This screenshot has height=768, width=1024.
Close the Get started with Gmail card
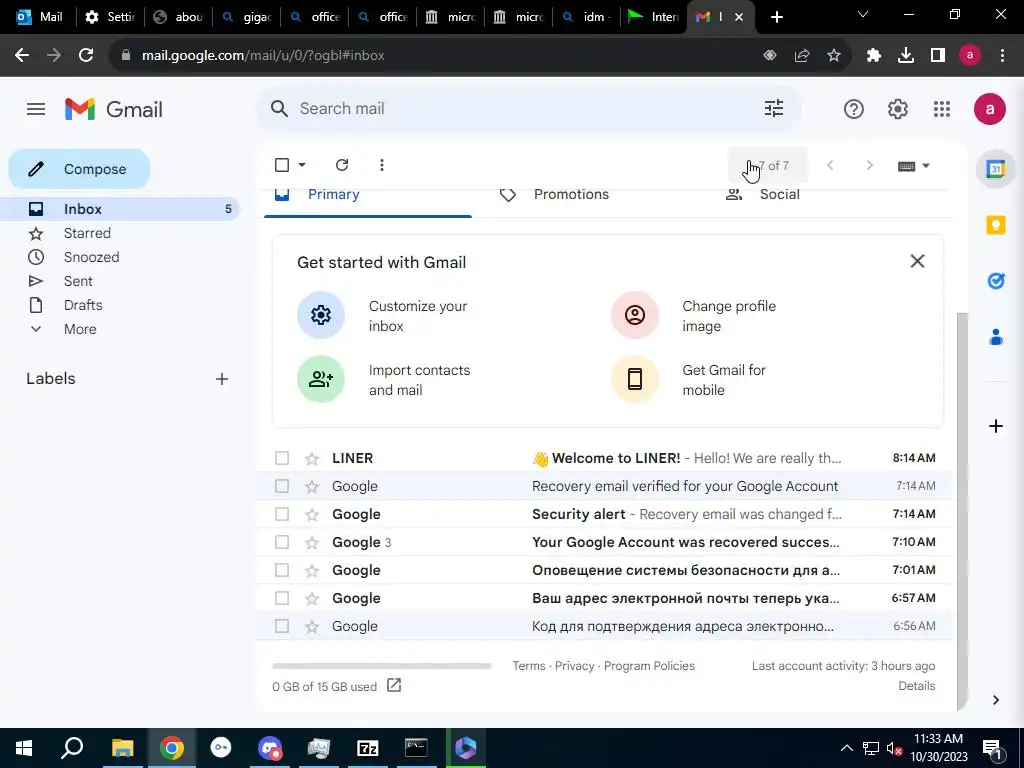[917, 261]
